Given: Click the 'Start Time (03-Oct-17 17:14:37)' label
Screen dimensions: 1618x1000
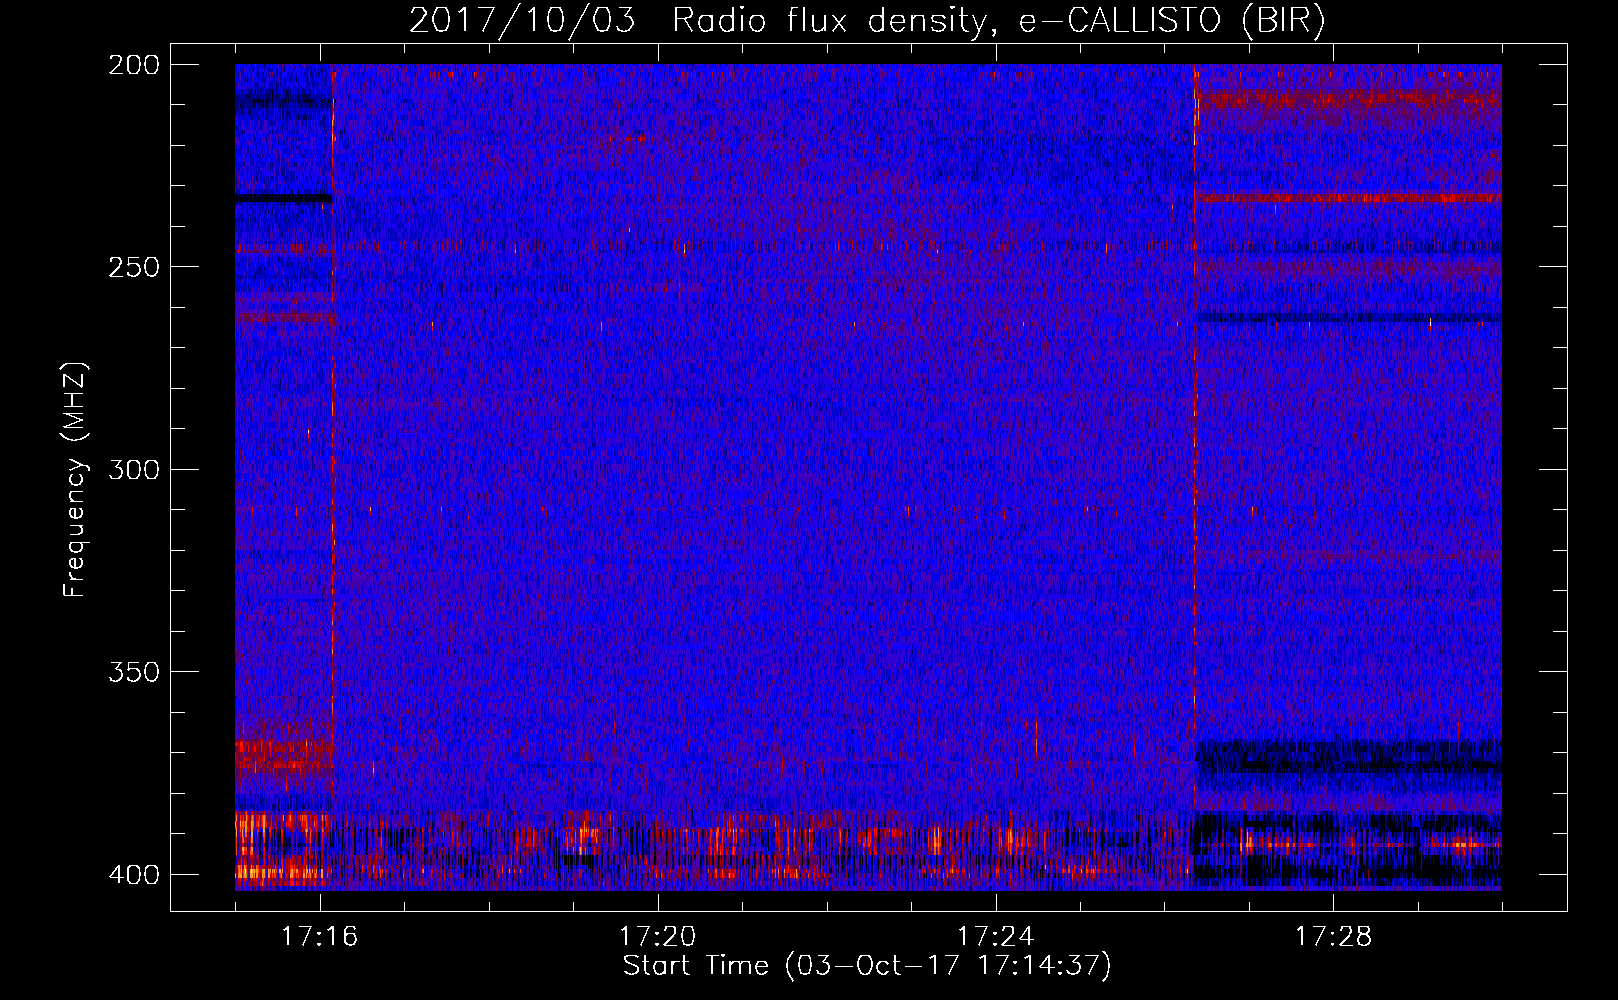Looking at the screenshot, I should coord(867,966).
